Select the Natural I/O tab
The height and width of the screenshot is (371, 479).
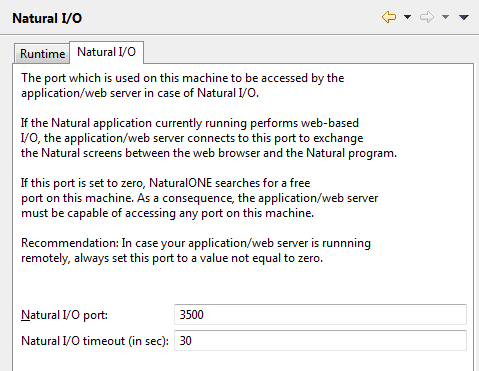(106, 52)
